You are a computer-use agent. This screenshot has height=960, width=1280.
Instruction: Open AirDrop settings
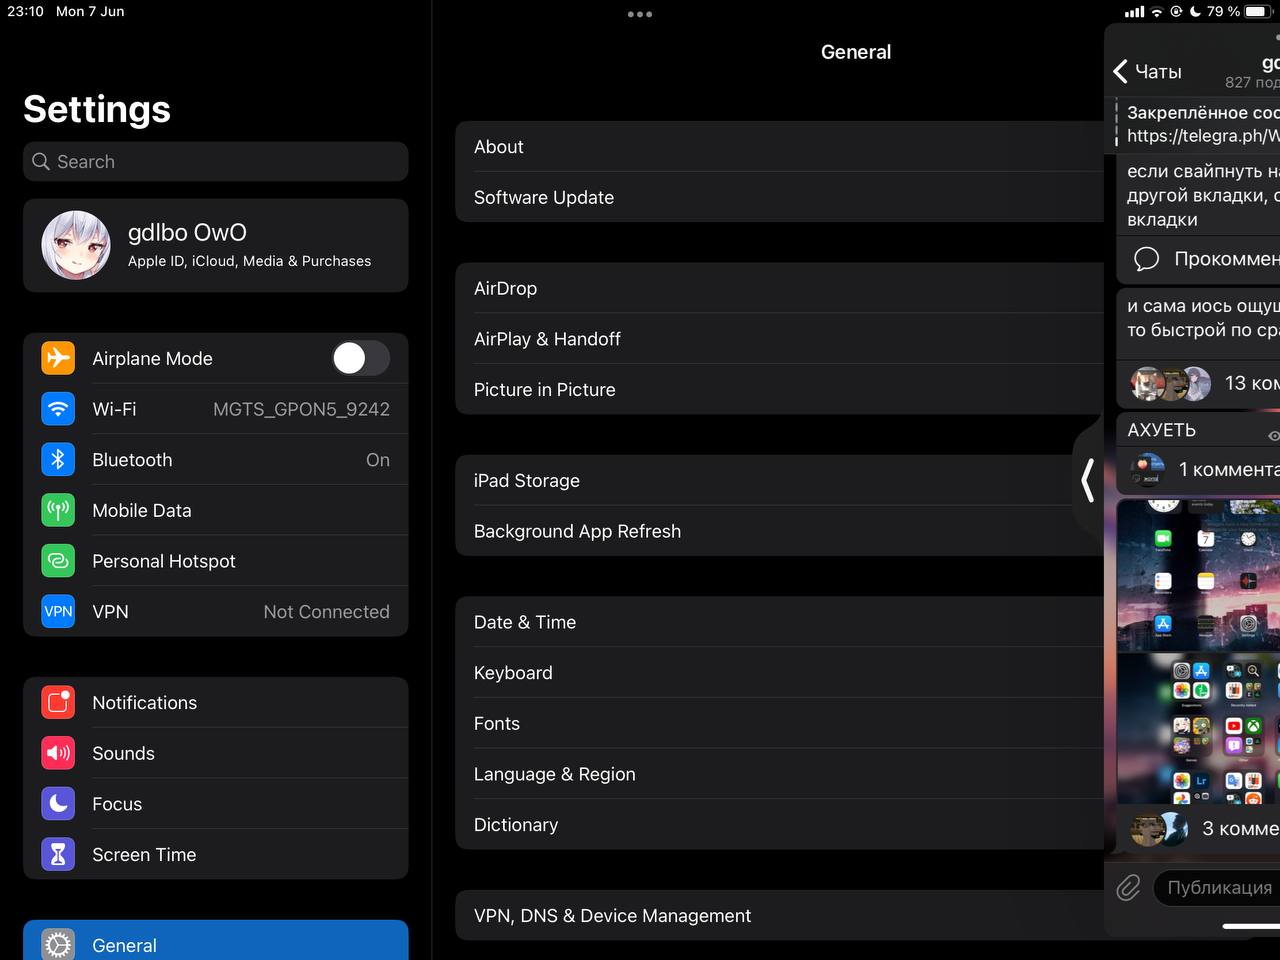pos(780,288)
